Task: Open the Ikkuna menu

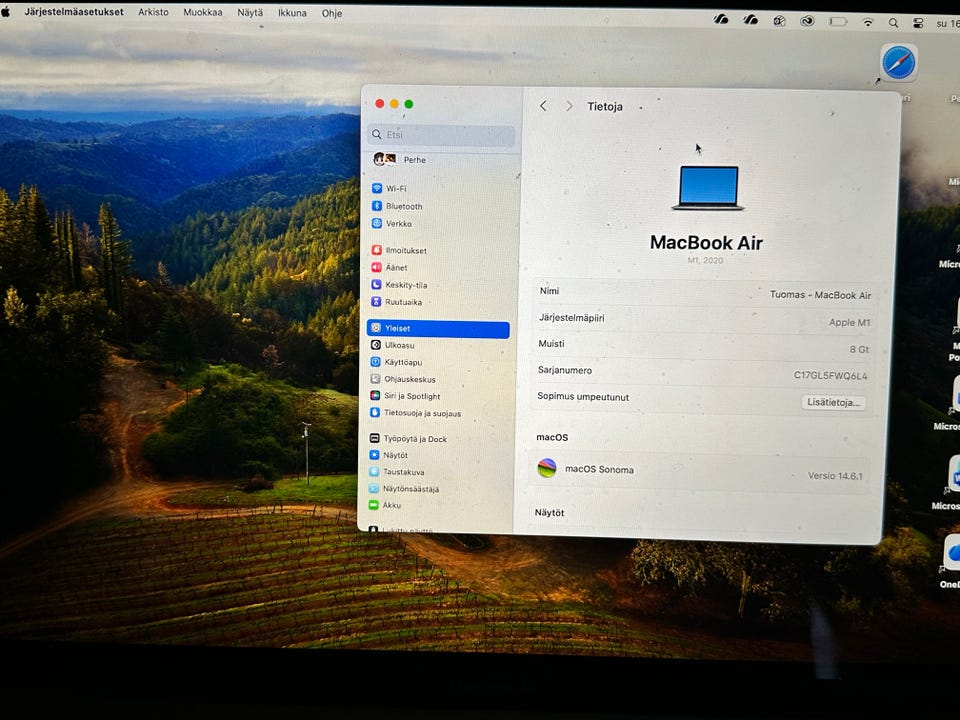Action: coord(292,13)
